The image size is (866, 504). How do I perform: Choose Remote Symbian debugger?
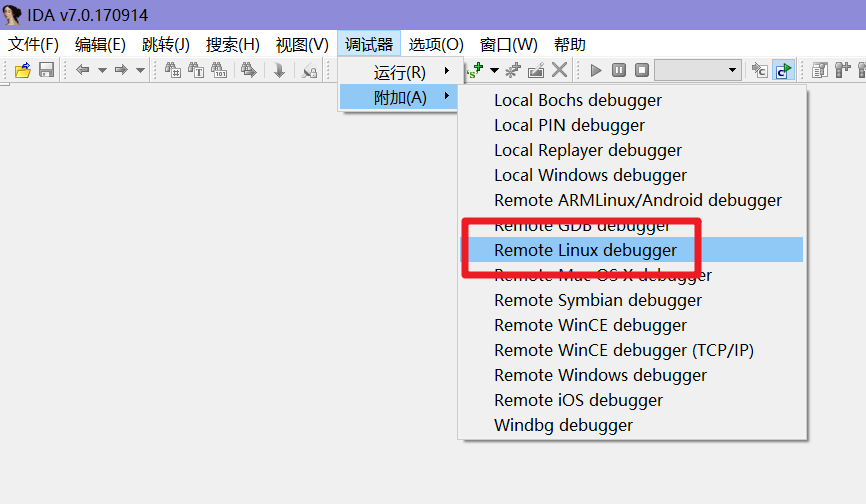(598, 300)
